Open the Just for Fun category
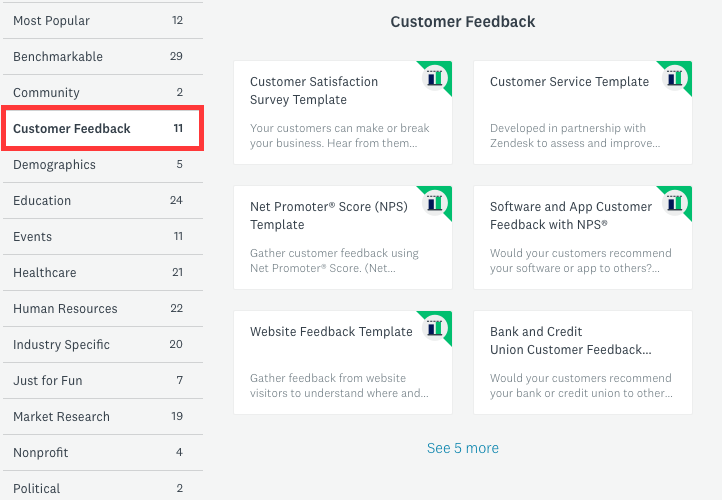The width and height of the screenshot is (722, 500). coord(103,380)
